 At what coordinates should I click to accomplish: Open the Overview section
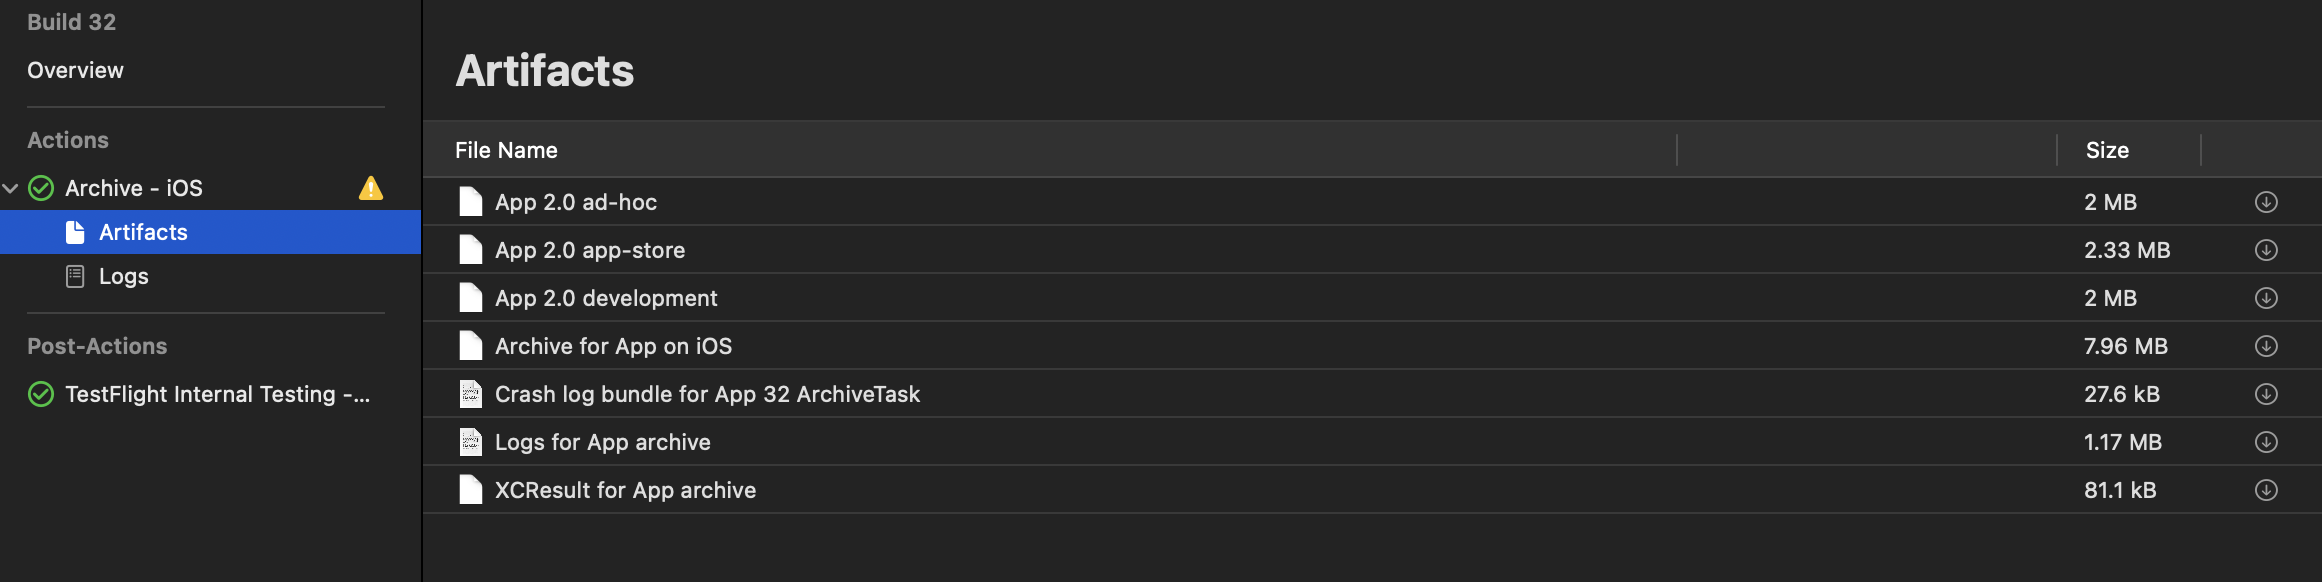click(x=74, y=70)
